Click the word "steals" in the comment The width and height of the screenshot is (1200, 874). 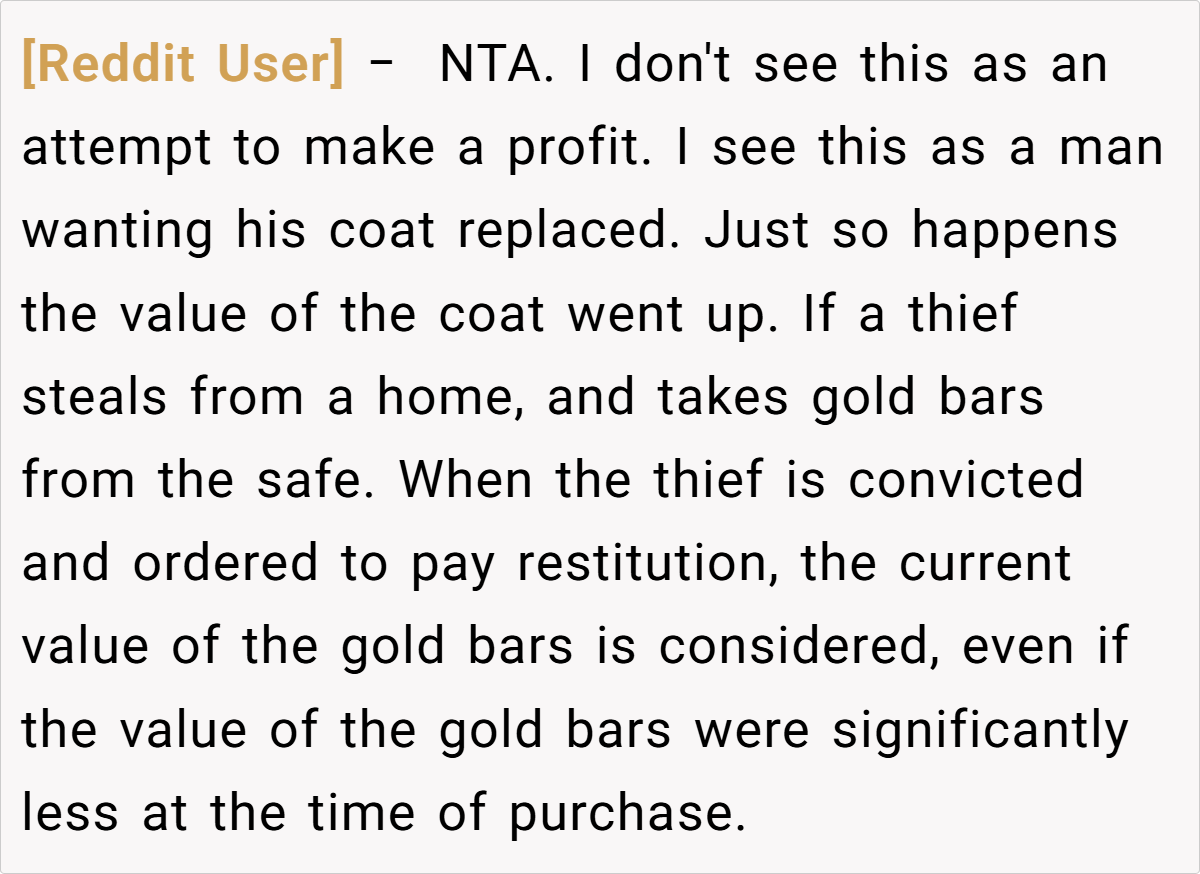(94, 397)
